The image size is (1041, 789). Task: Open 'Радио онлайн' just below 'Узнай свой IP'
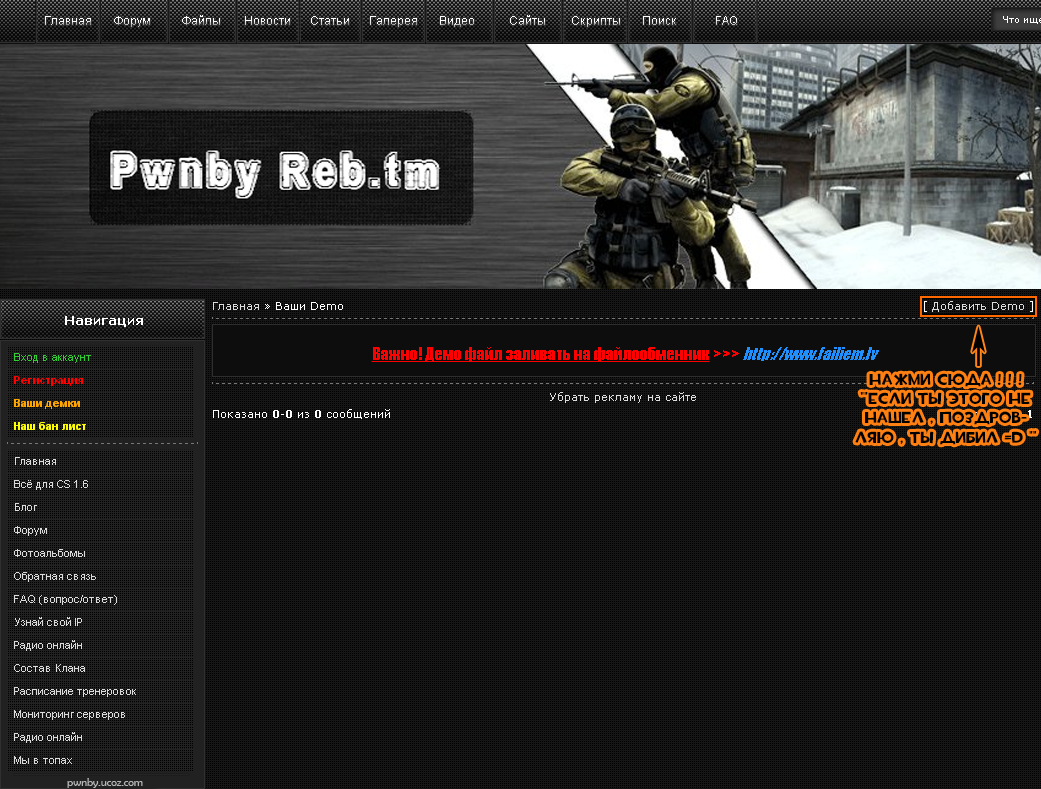(x=48, y=646)
